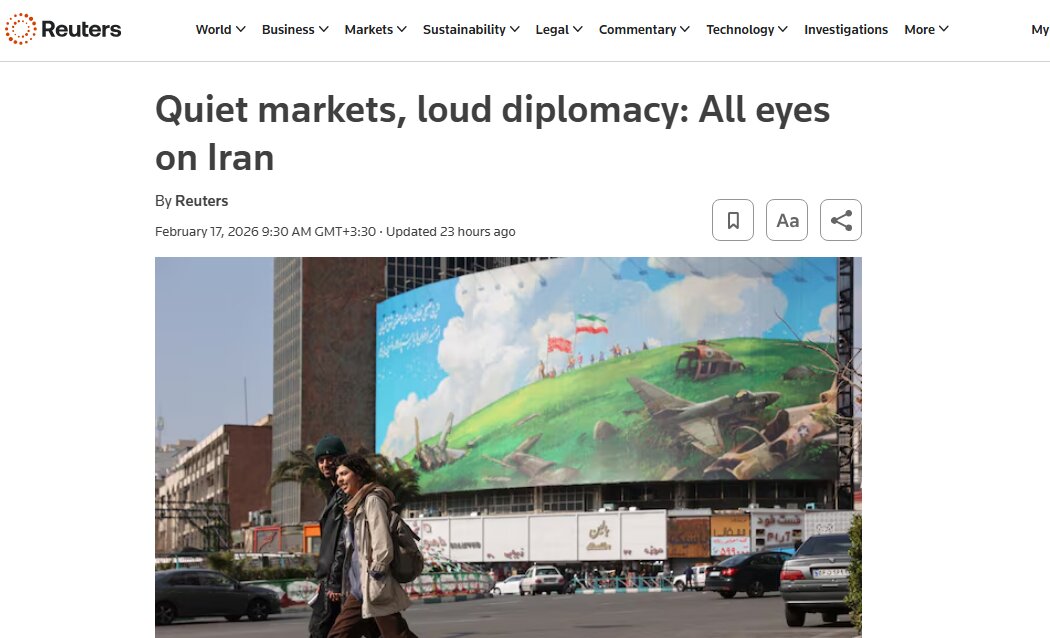Expand the Sustainability navigation chevron
Image resolution: width=1050 pixels, height=638 pixels.
tap(514, 29)
